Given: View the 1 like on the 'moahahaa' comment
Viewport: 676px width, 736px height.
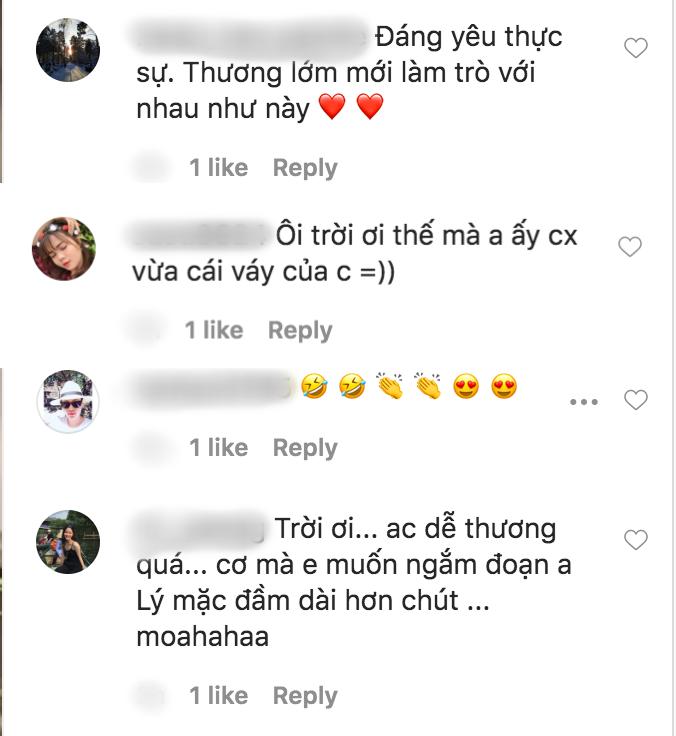Looking at the screenshot, I should pyautogui.click(x=219, y=695).
